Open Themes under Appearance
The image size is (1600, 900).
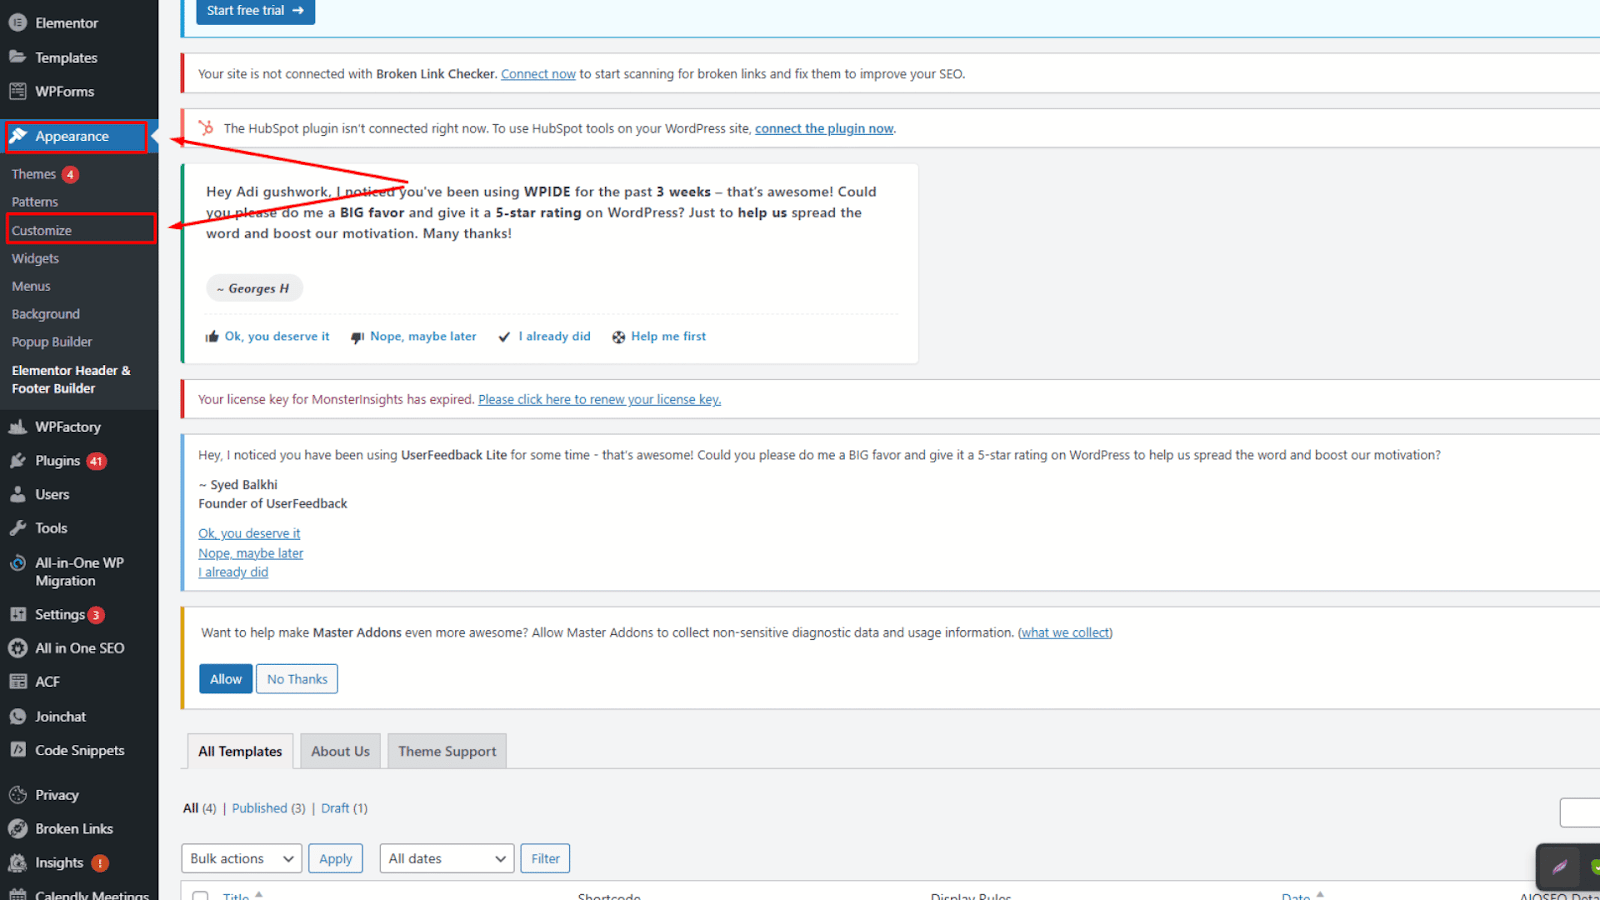(34, 174)
